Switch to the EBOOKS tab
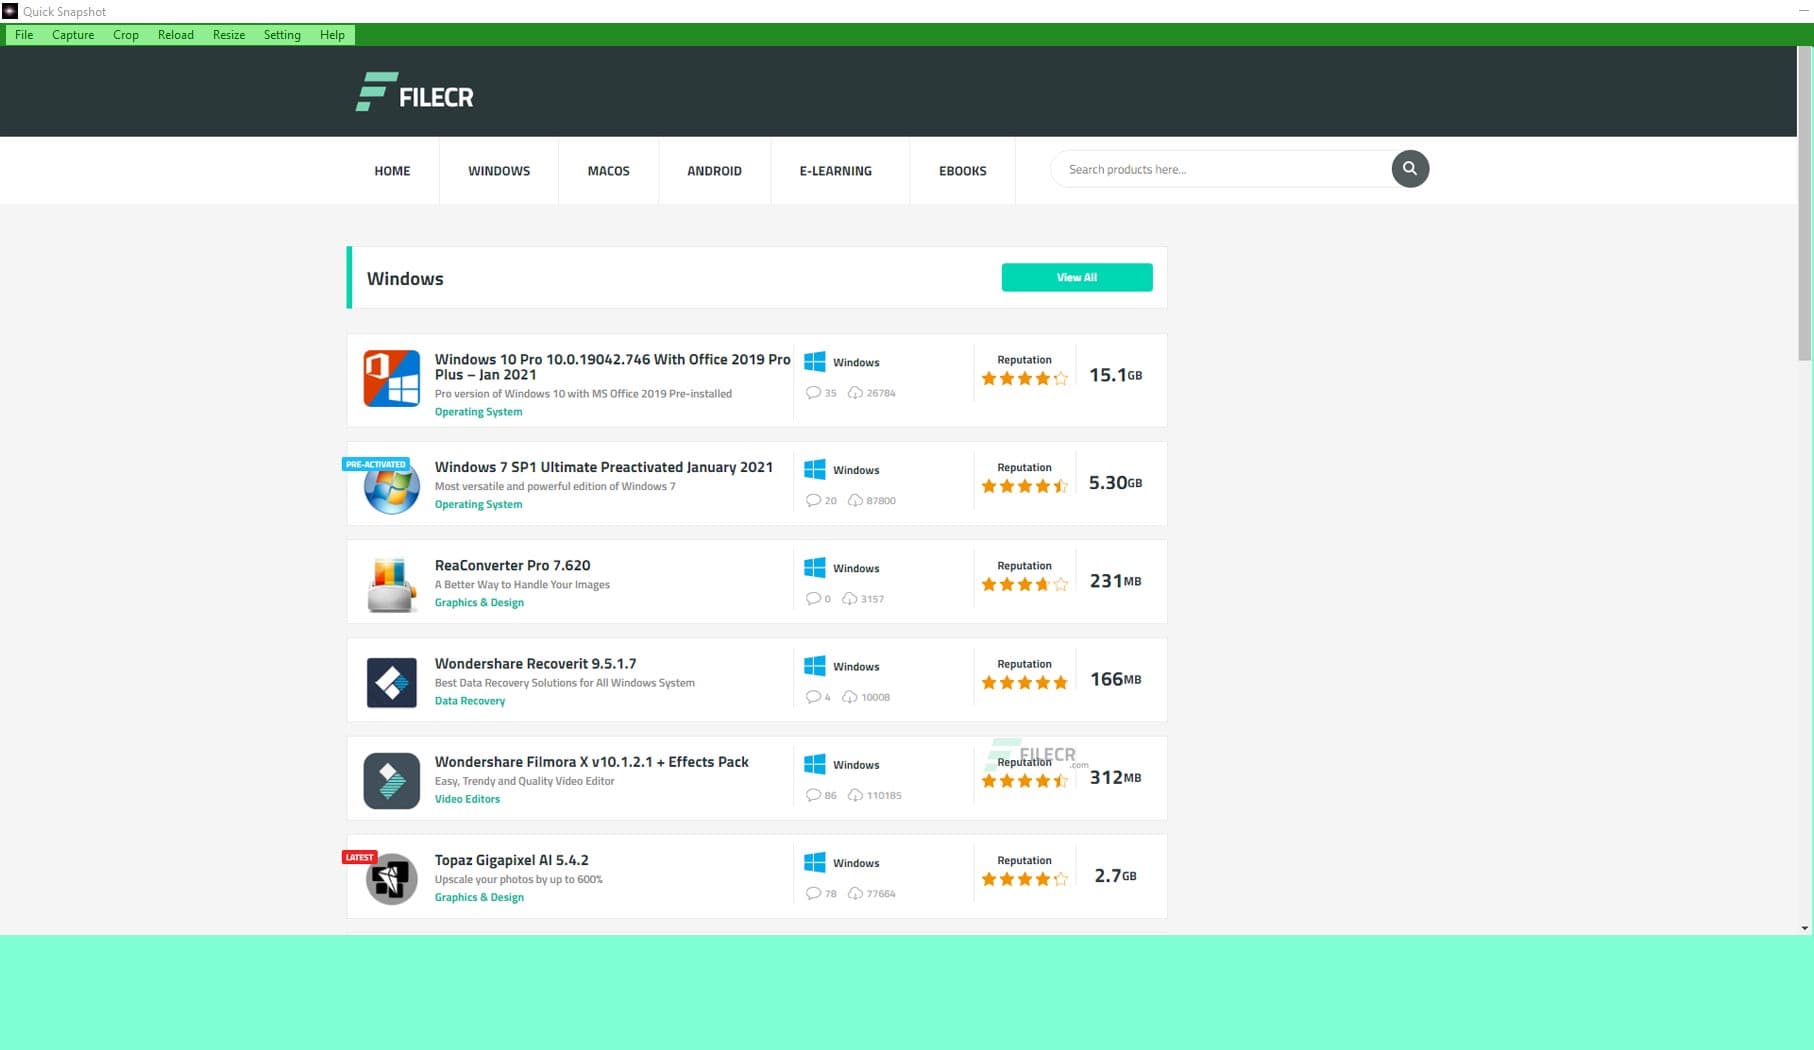 click(x=962, y=171)
